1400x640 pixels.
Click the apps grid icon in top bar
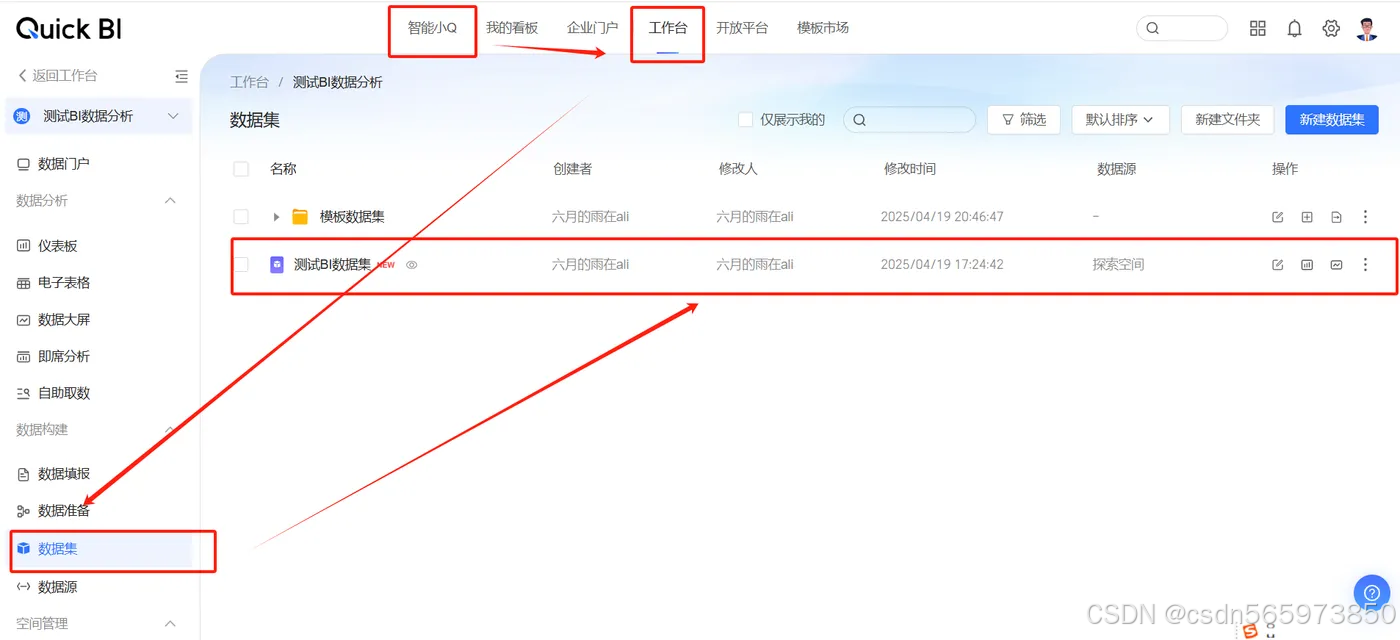click(x=1257, y=28)
